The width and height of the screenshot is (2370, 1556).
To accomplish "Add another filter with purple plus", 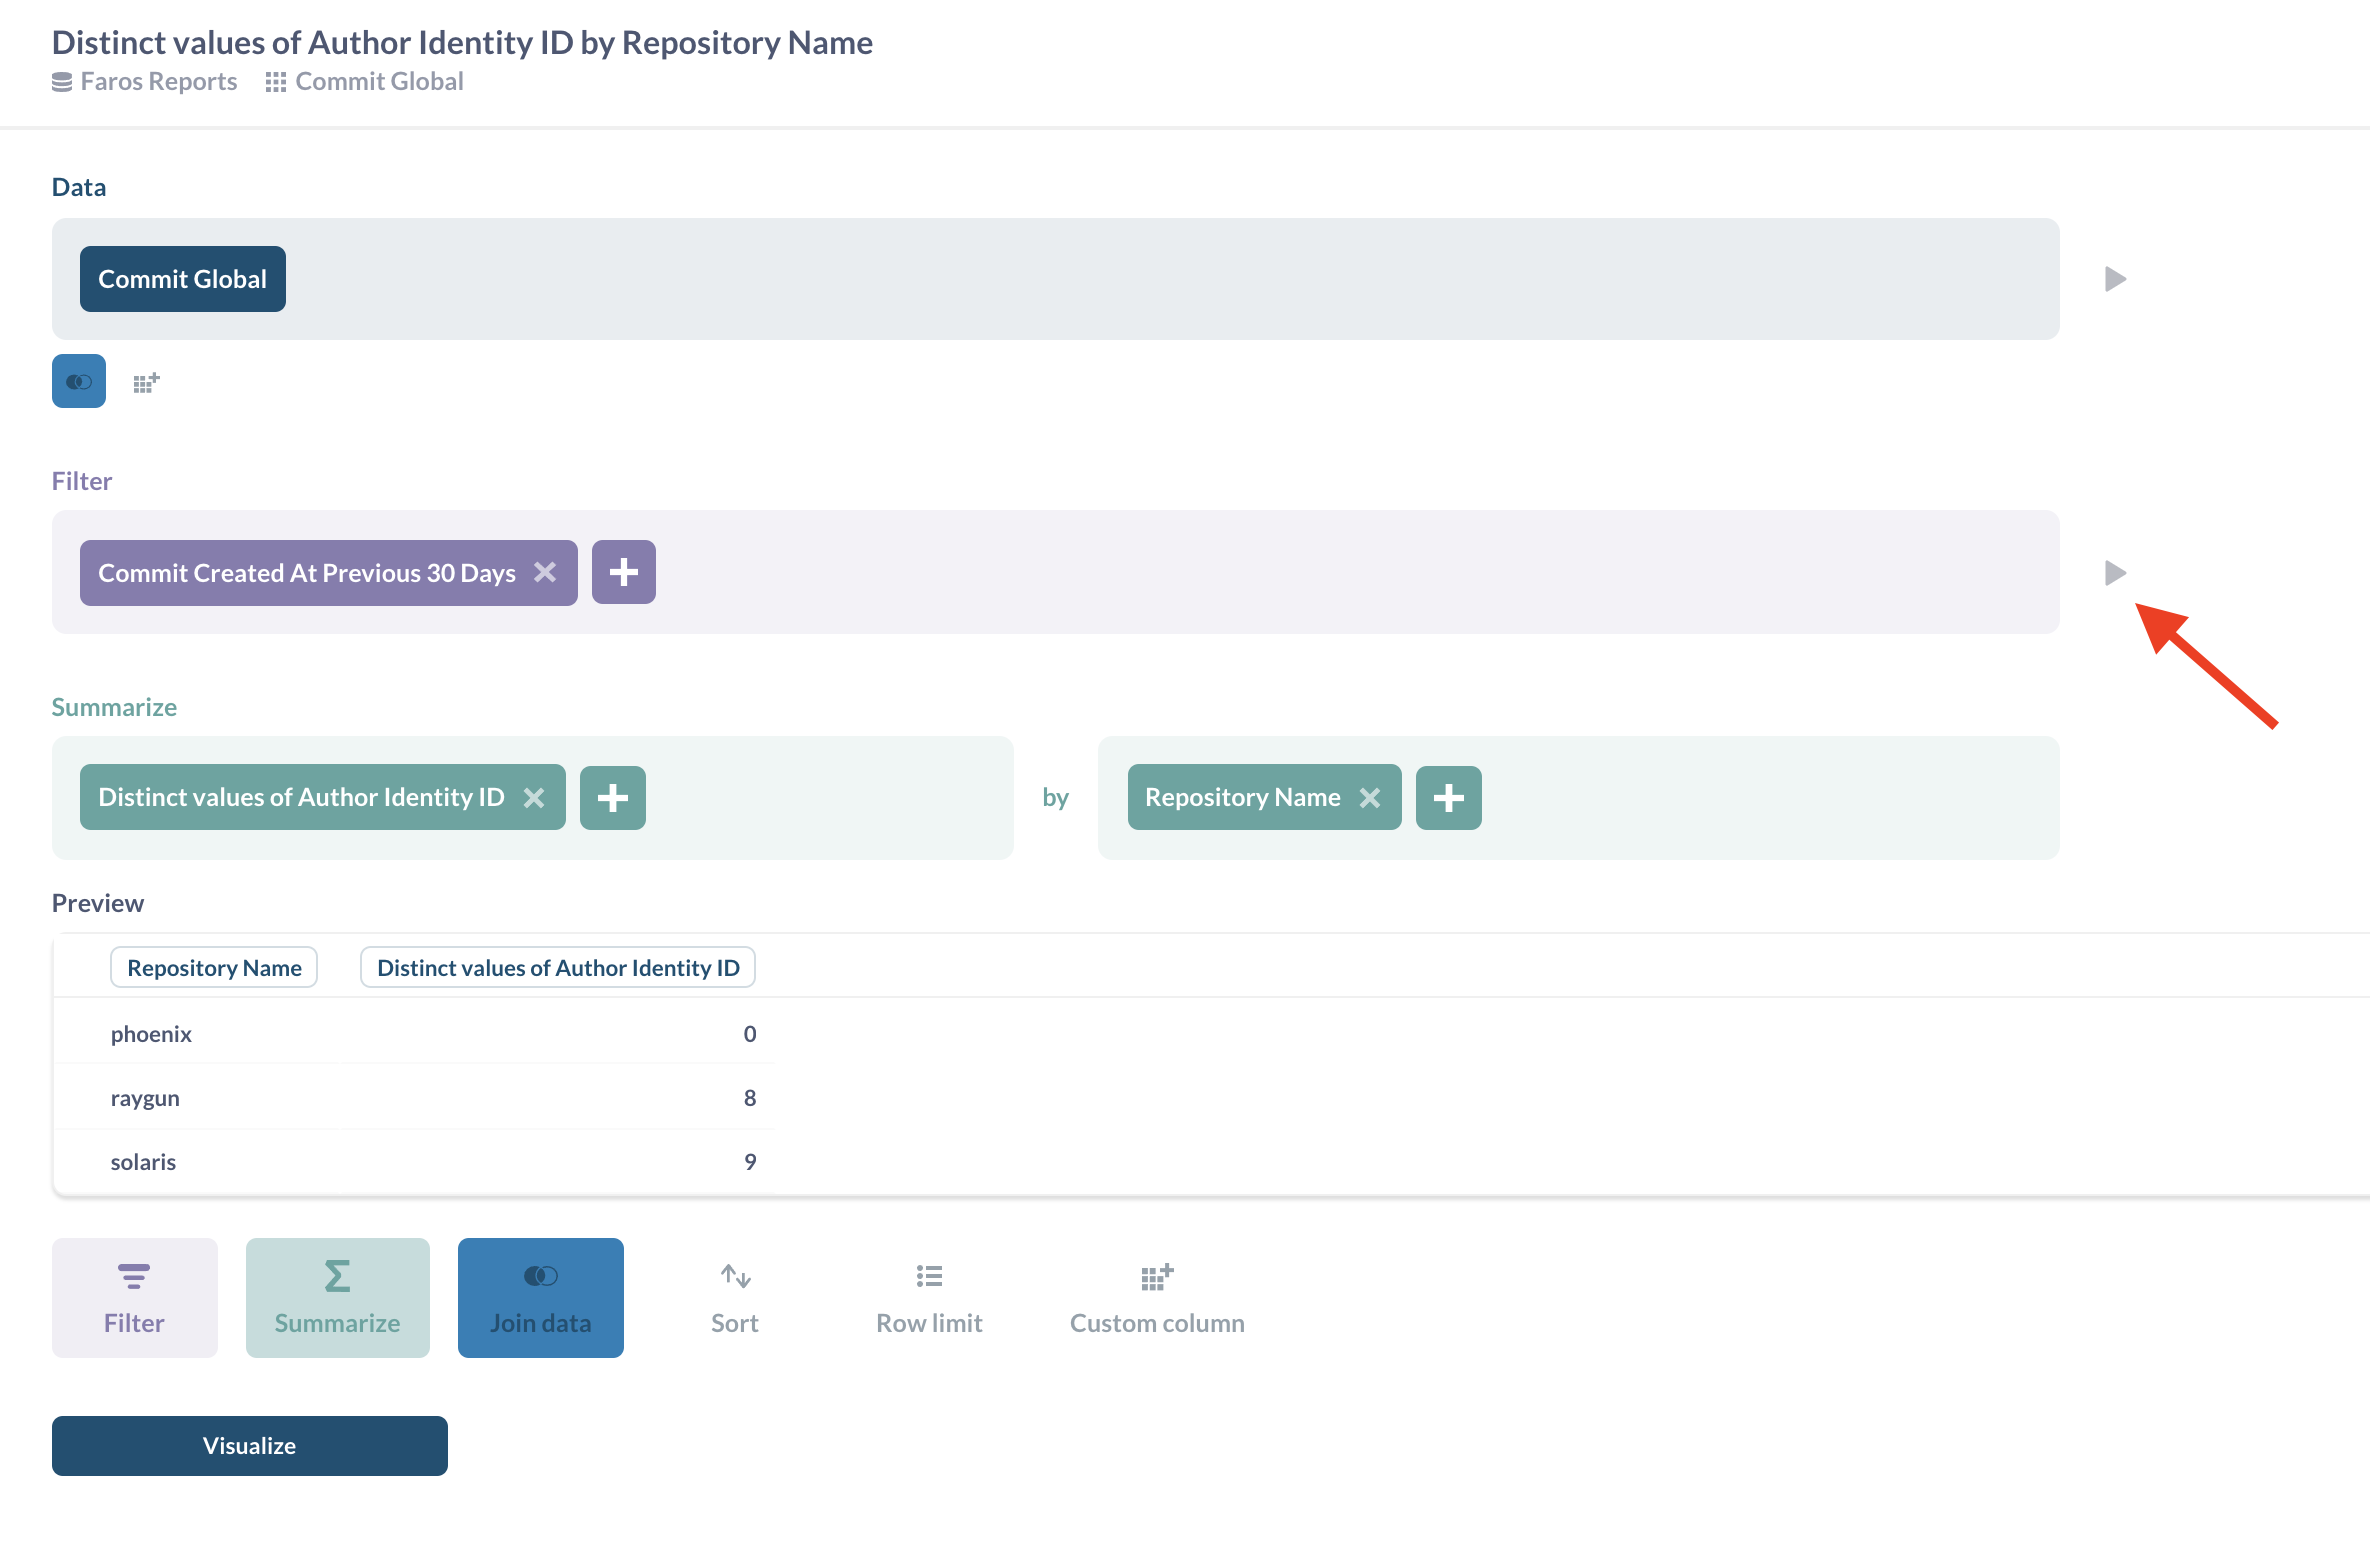I will click(623, 572).
